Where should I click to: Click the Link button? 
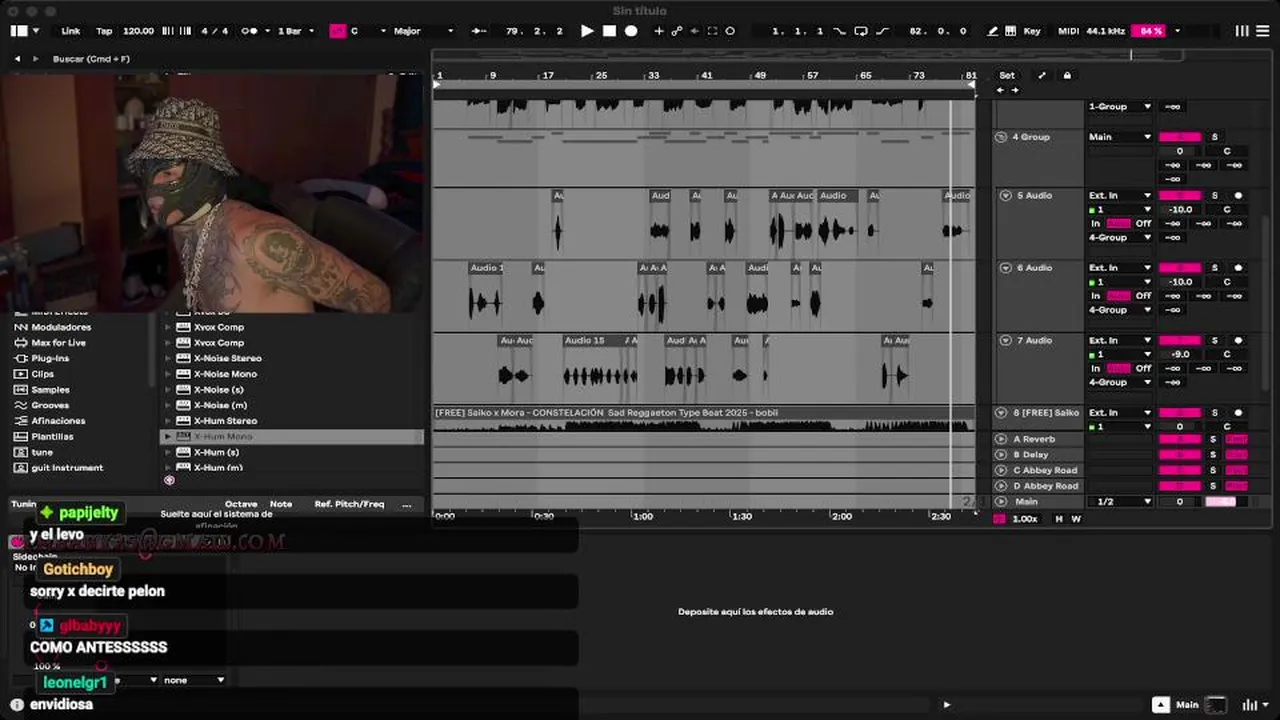click(x=70, y=31)
